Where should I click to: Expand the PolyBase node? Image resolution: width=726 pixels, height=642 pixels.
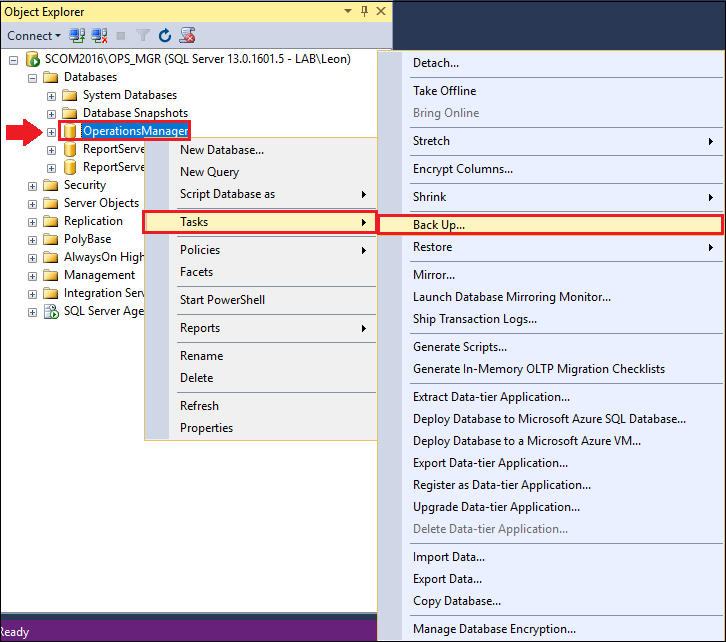tap(32, 241)
